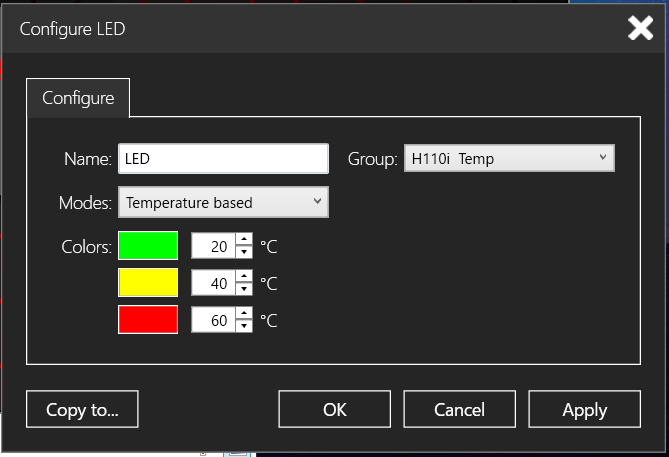669x457 pixels.
Task: Open the Group dropdown showing H110i Temp
Action: tap(509, 158)
